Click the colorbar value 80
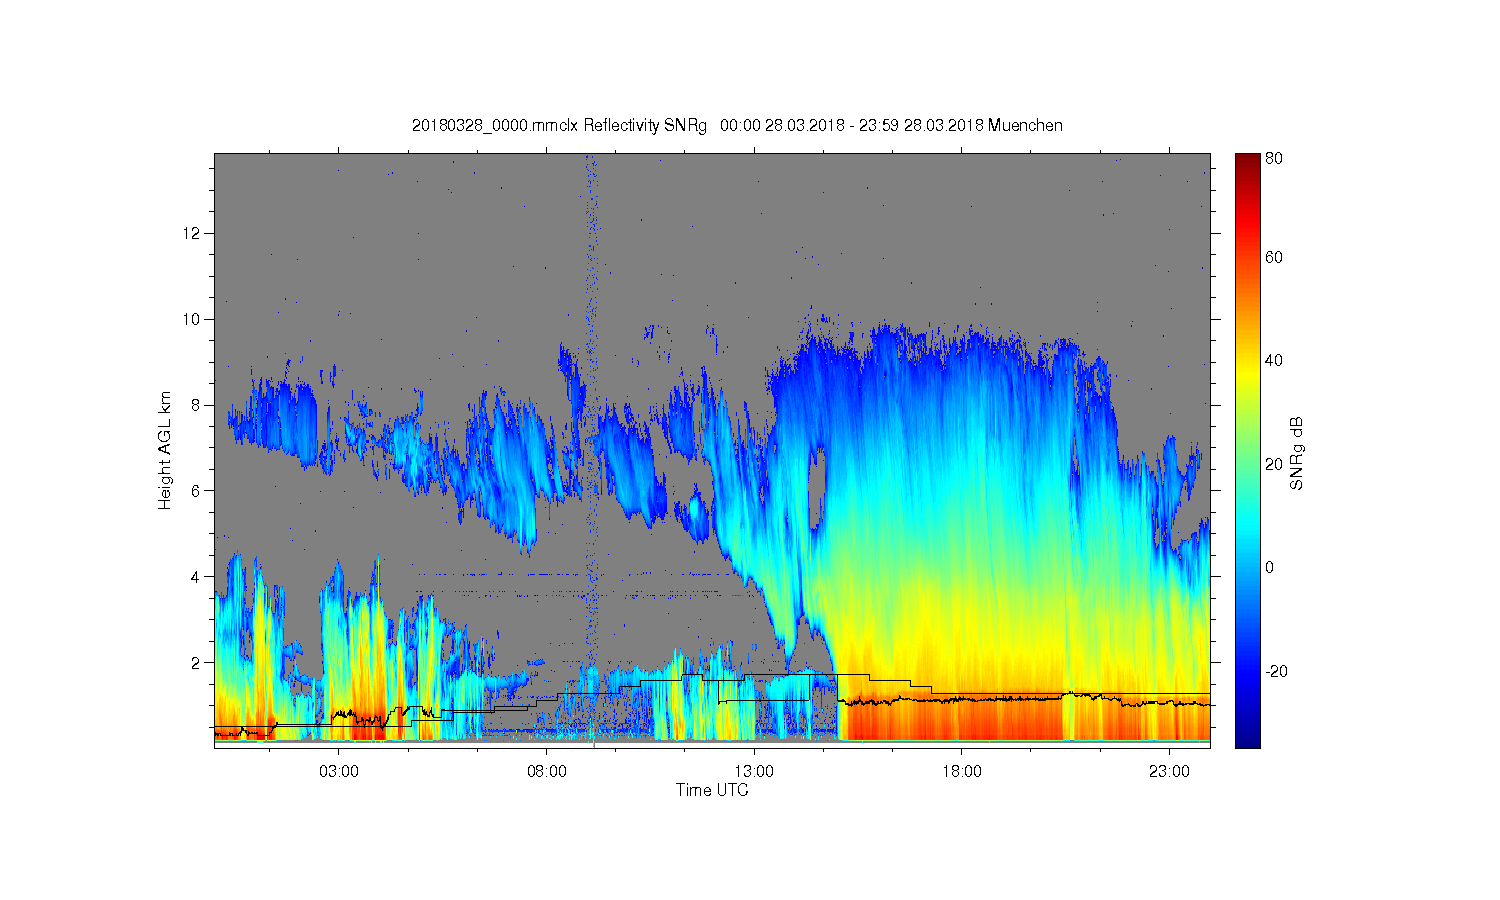Image resolution: width=1500 pixels, height=900 pixels. 1274,158
